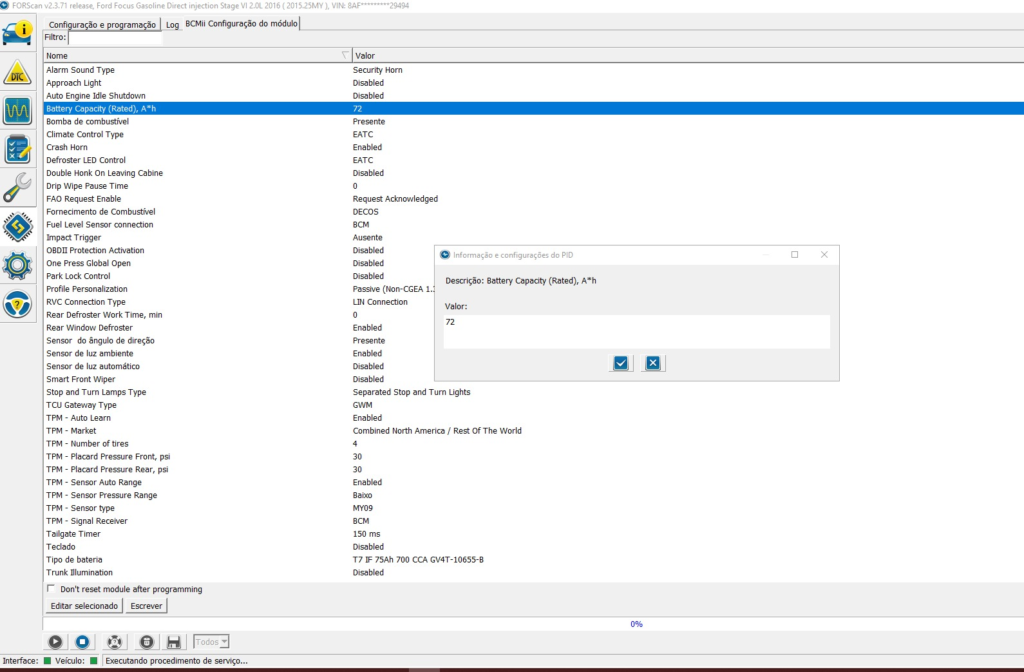Select TPM - Placard Pressure Front row
Viewport: 1024px width, 672px height.
(x=534, y=457)
